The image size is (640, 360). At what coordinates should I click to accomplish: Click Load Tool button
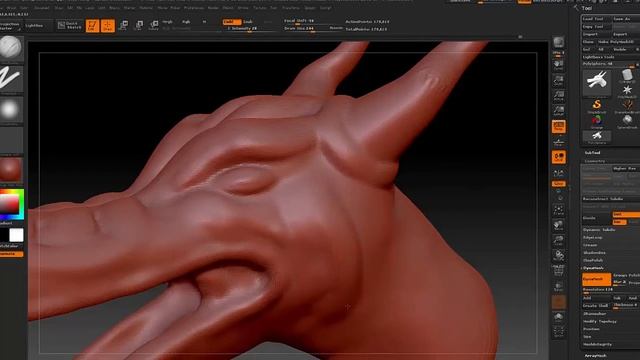pyautogui.click(x=597, y=19)
